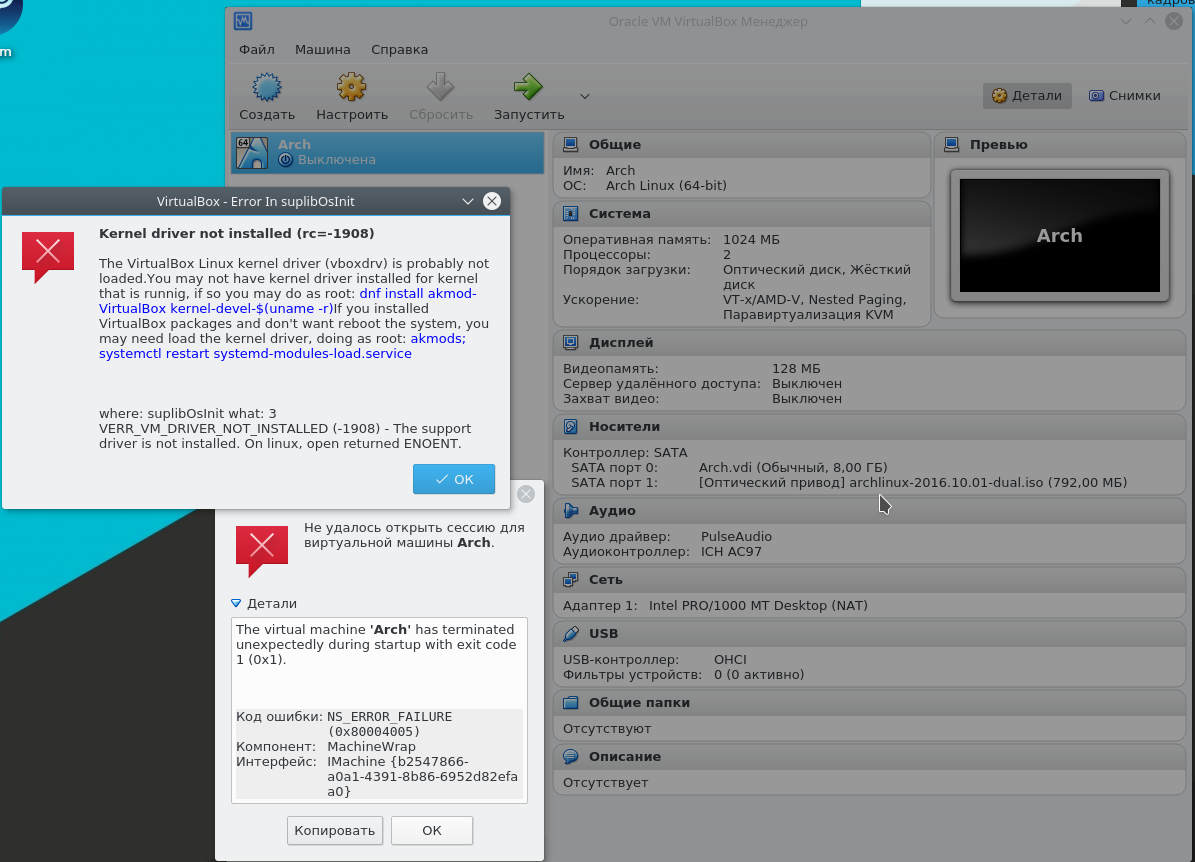
Task: Click the Описание speech bubble icon
Action: tap(570, 756)
